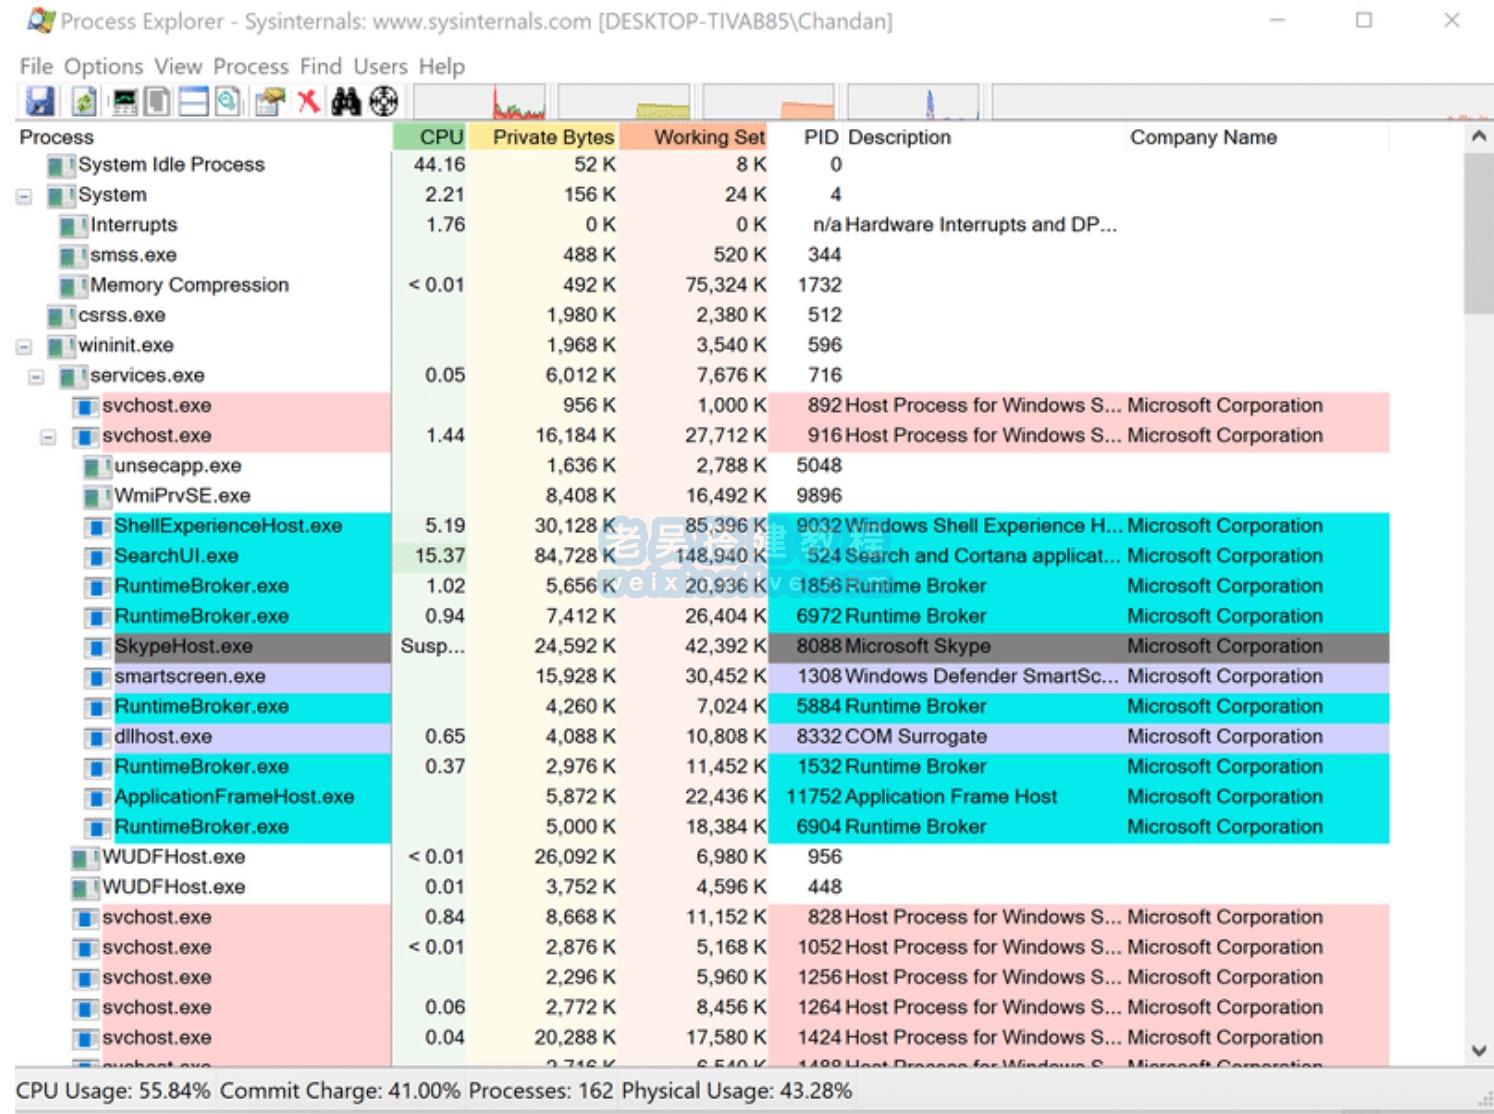Select the svchost.exe row with PID 892
Viewport: 1494px width, 1114px height.
pos(702,406)
